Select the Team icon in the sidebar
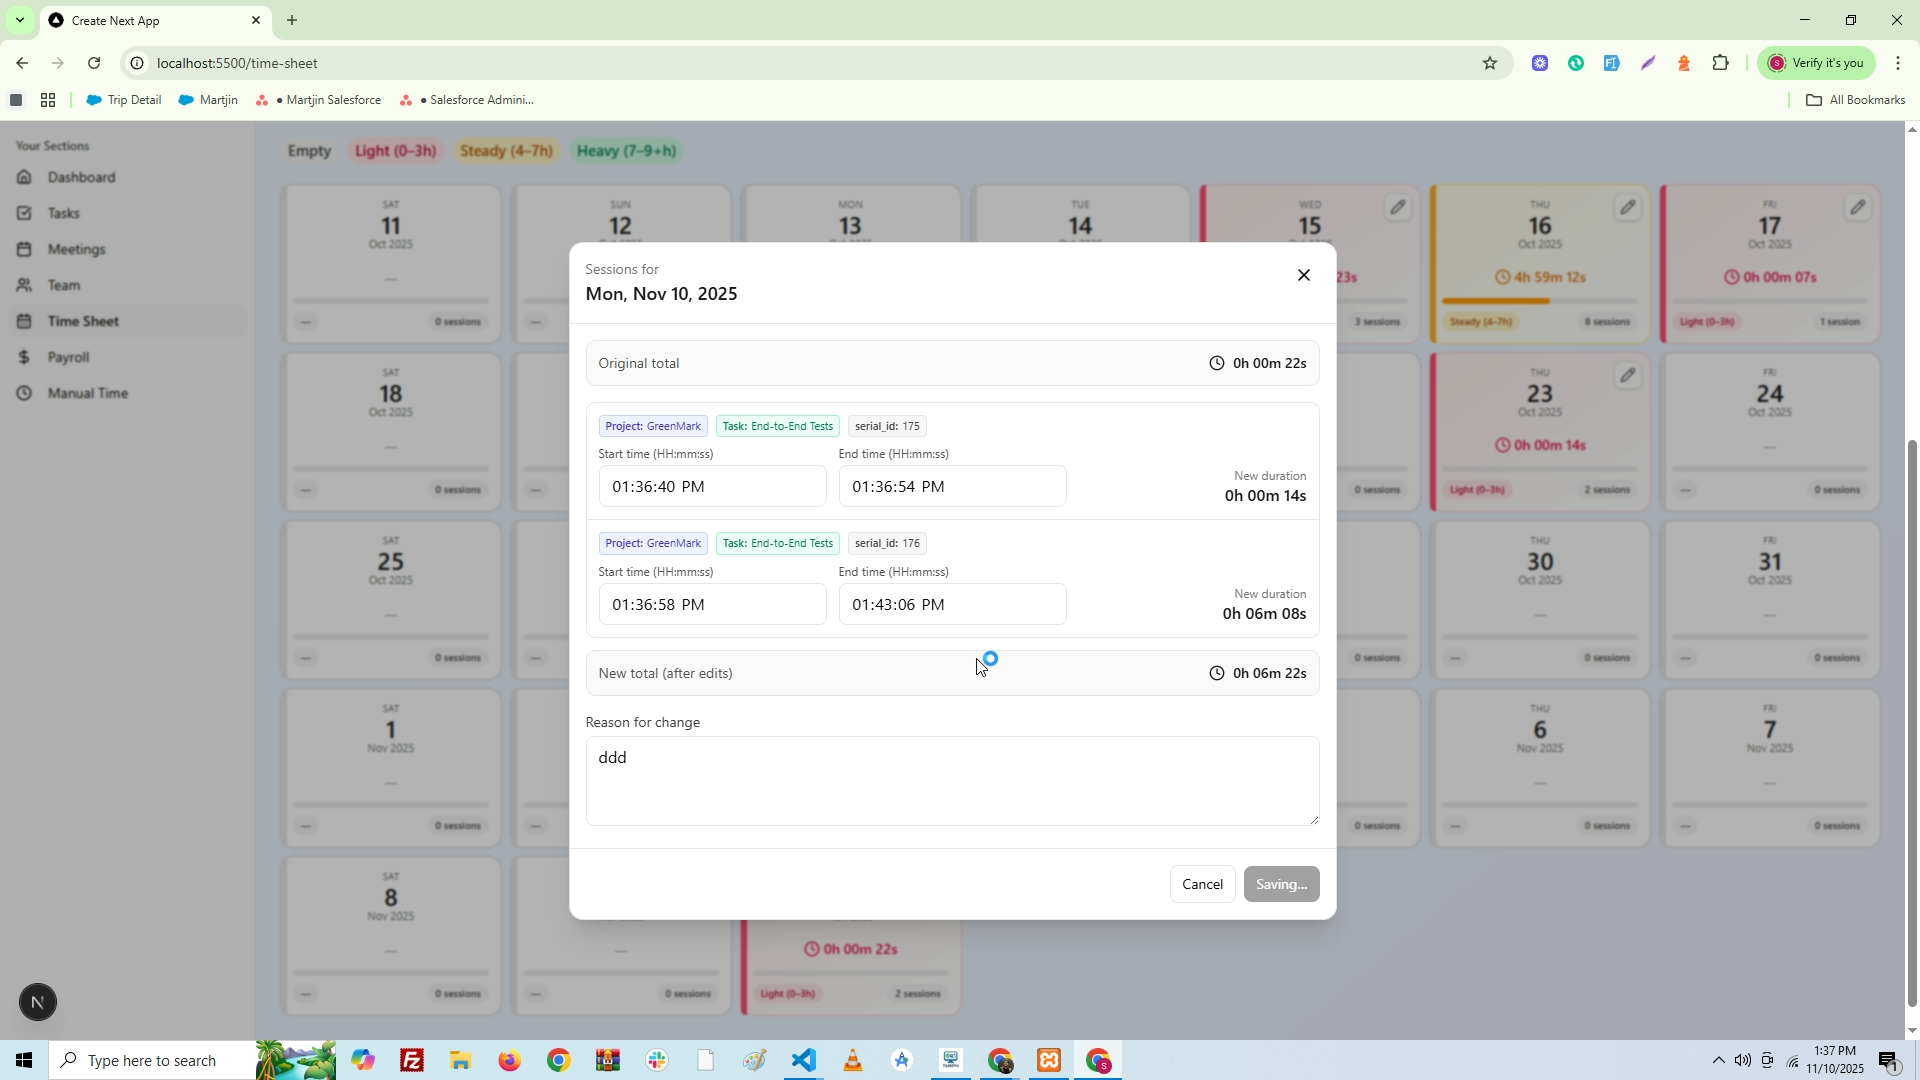The image size is (1920, 1080). coord(25,285)
